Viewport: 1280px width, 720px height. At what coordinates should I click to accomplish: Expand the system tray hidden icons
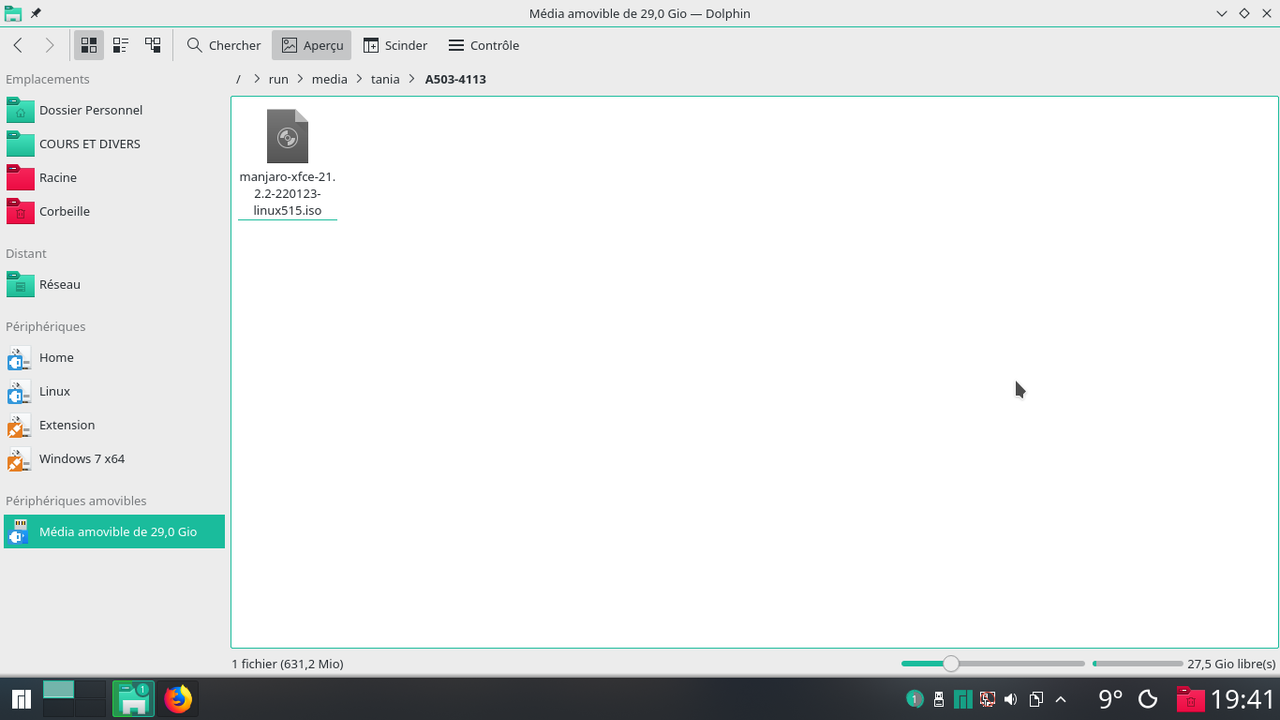[1060, 699]
